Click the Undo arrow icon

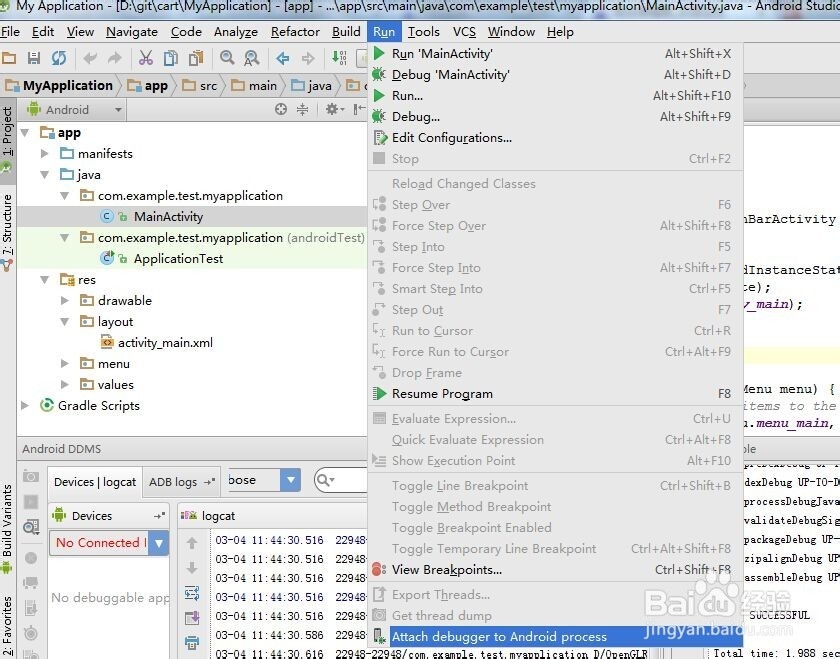click(90, 58)
